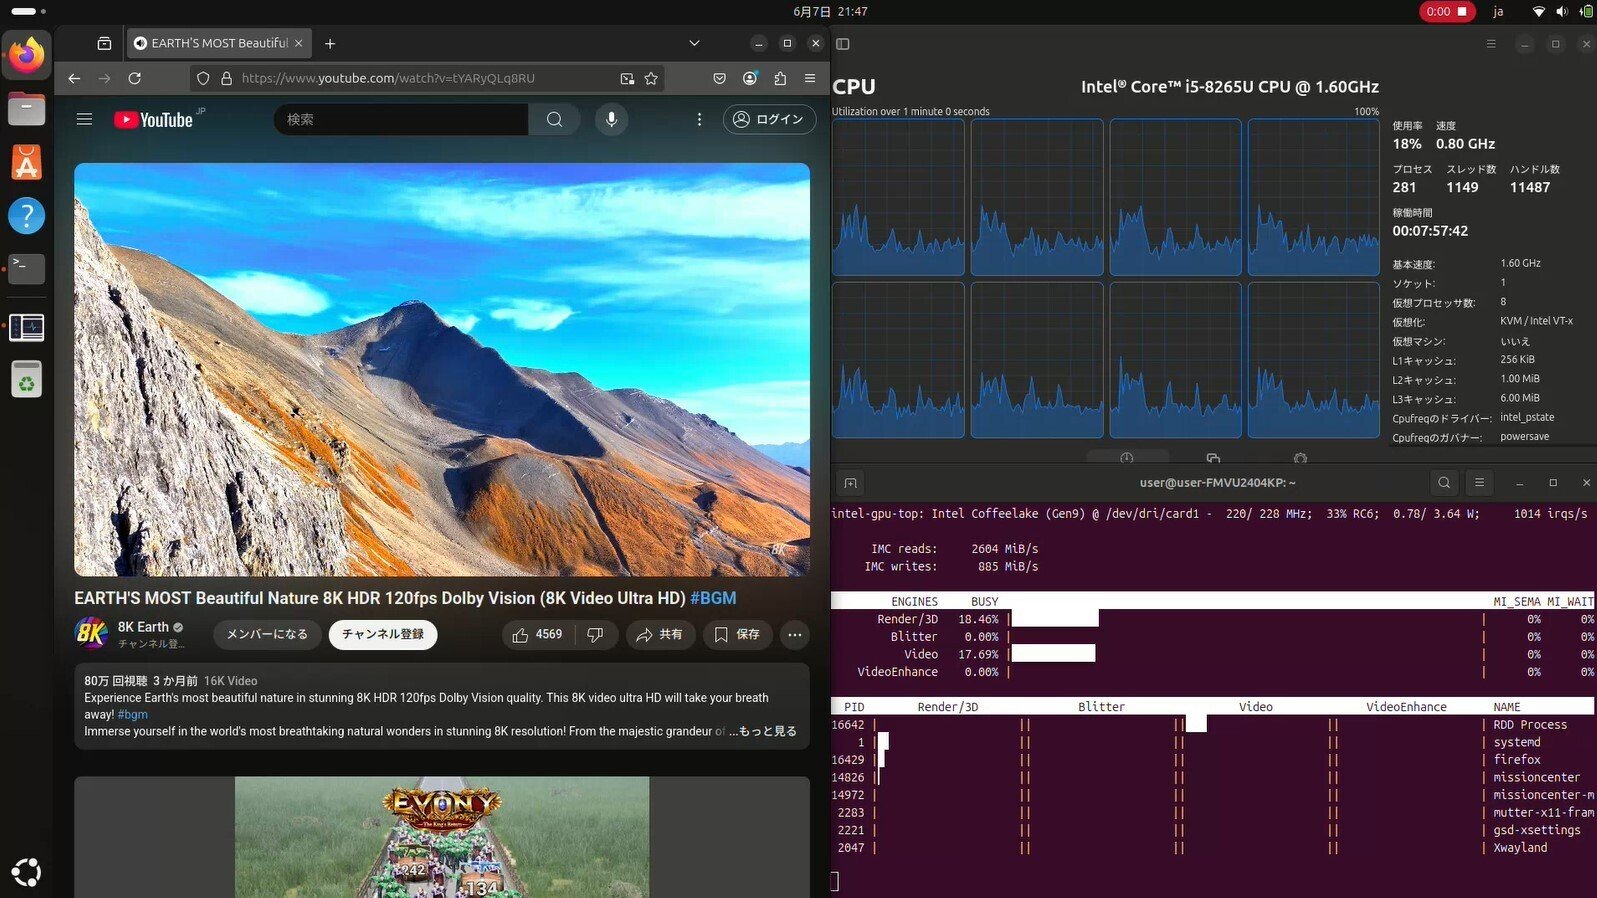Close the EARTH'S MOST Beautiful tab
The height and width of the screenshot is (898, 1597).
(x=298, y=43)
